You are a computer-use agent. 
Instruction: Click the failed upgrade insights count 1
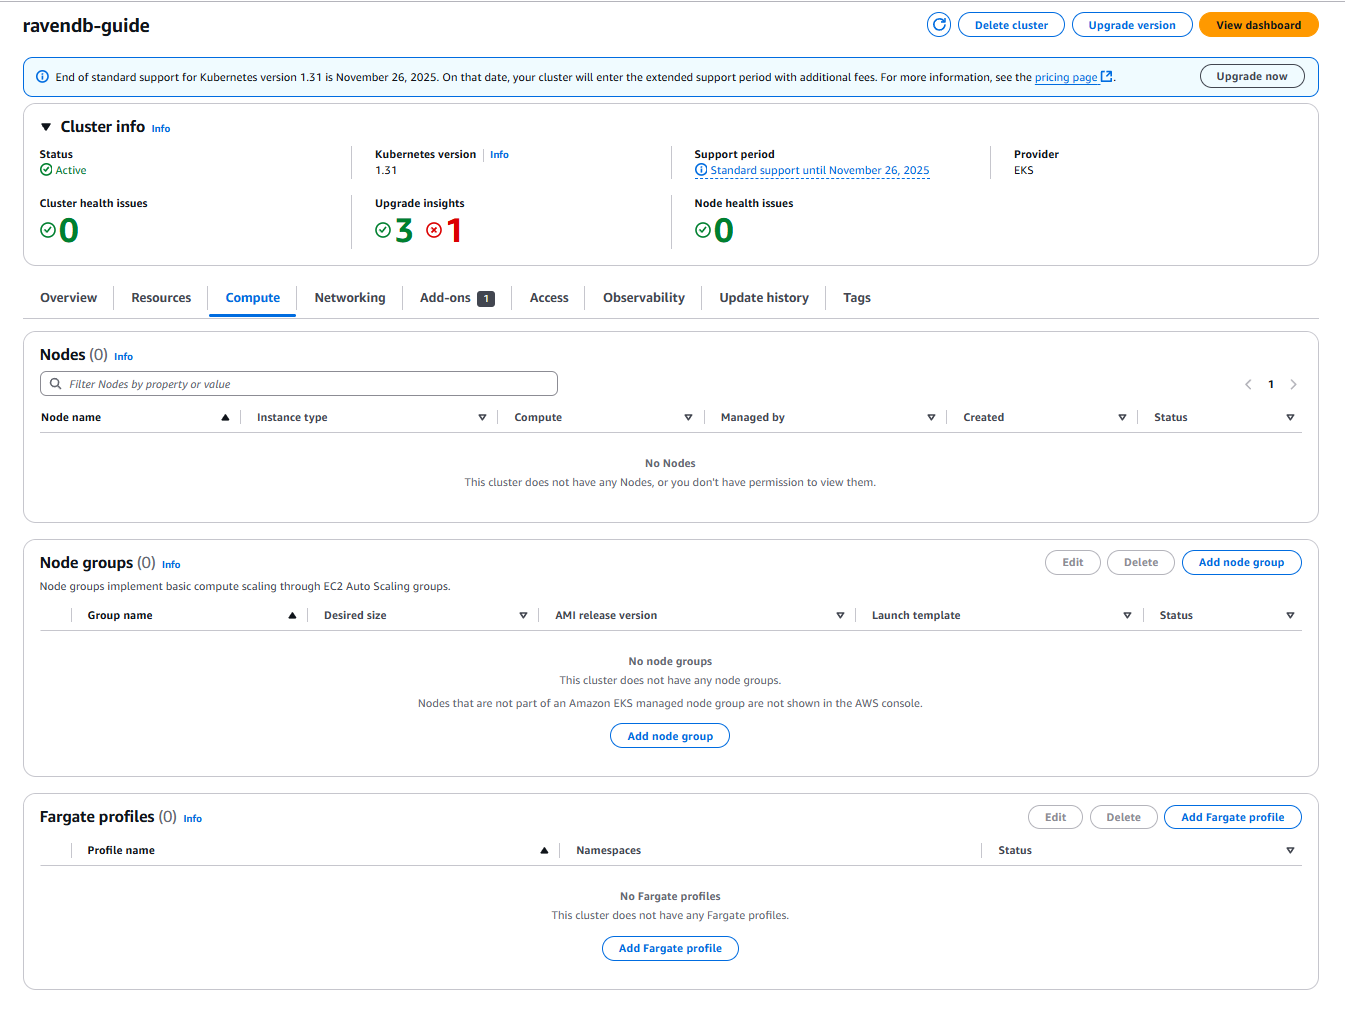455,231
